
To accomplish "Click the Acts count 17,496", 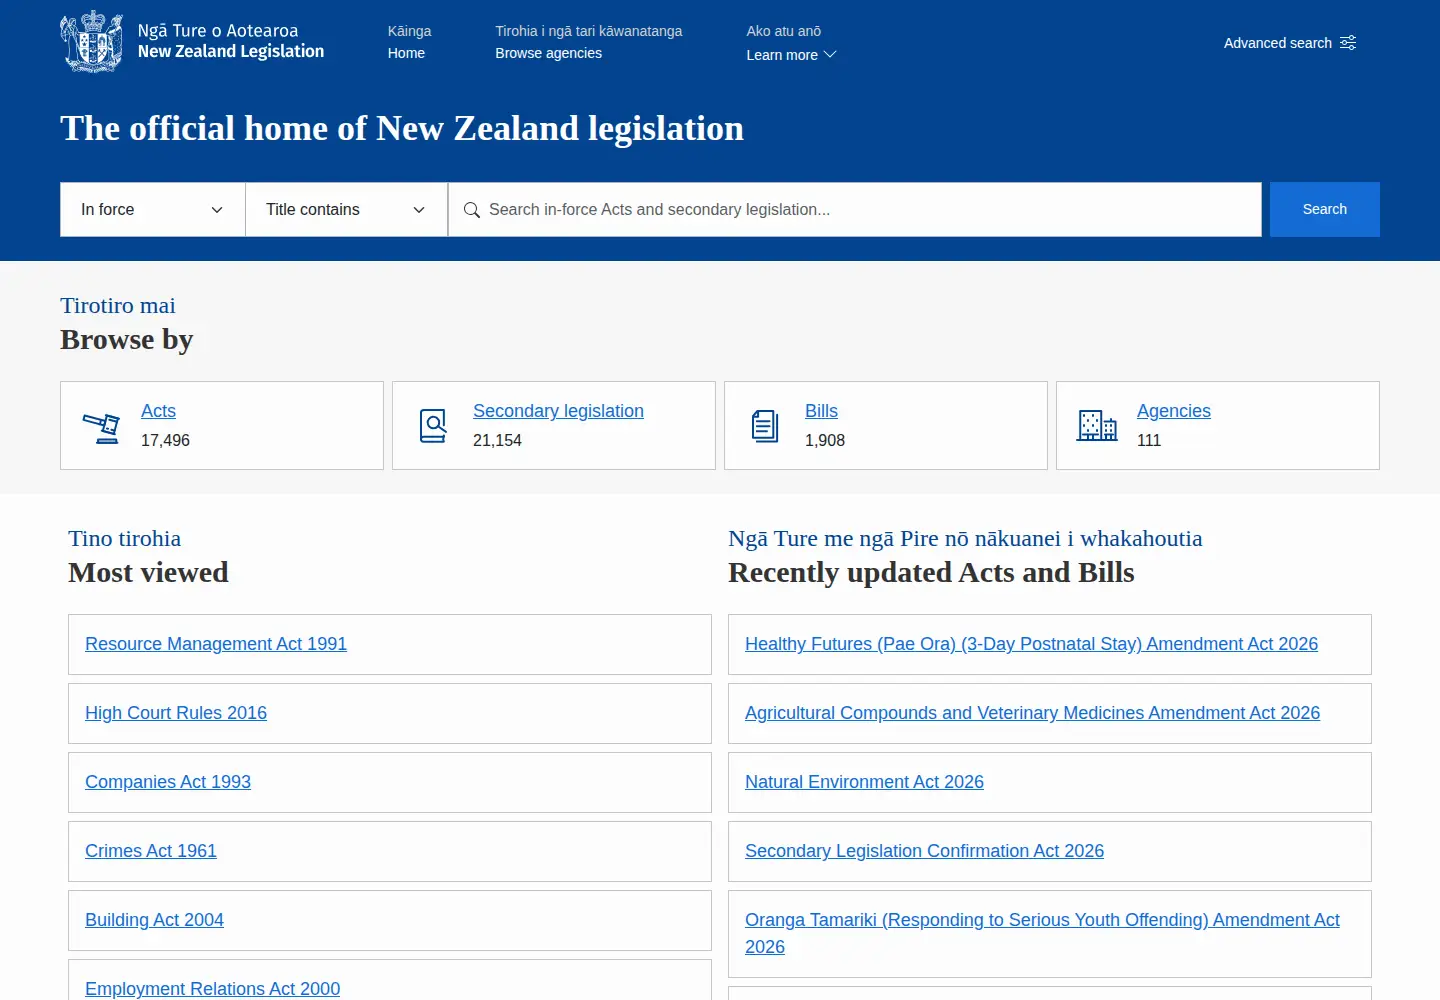I will pos(165,440).
